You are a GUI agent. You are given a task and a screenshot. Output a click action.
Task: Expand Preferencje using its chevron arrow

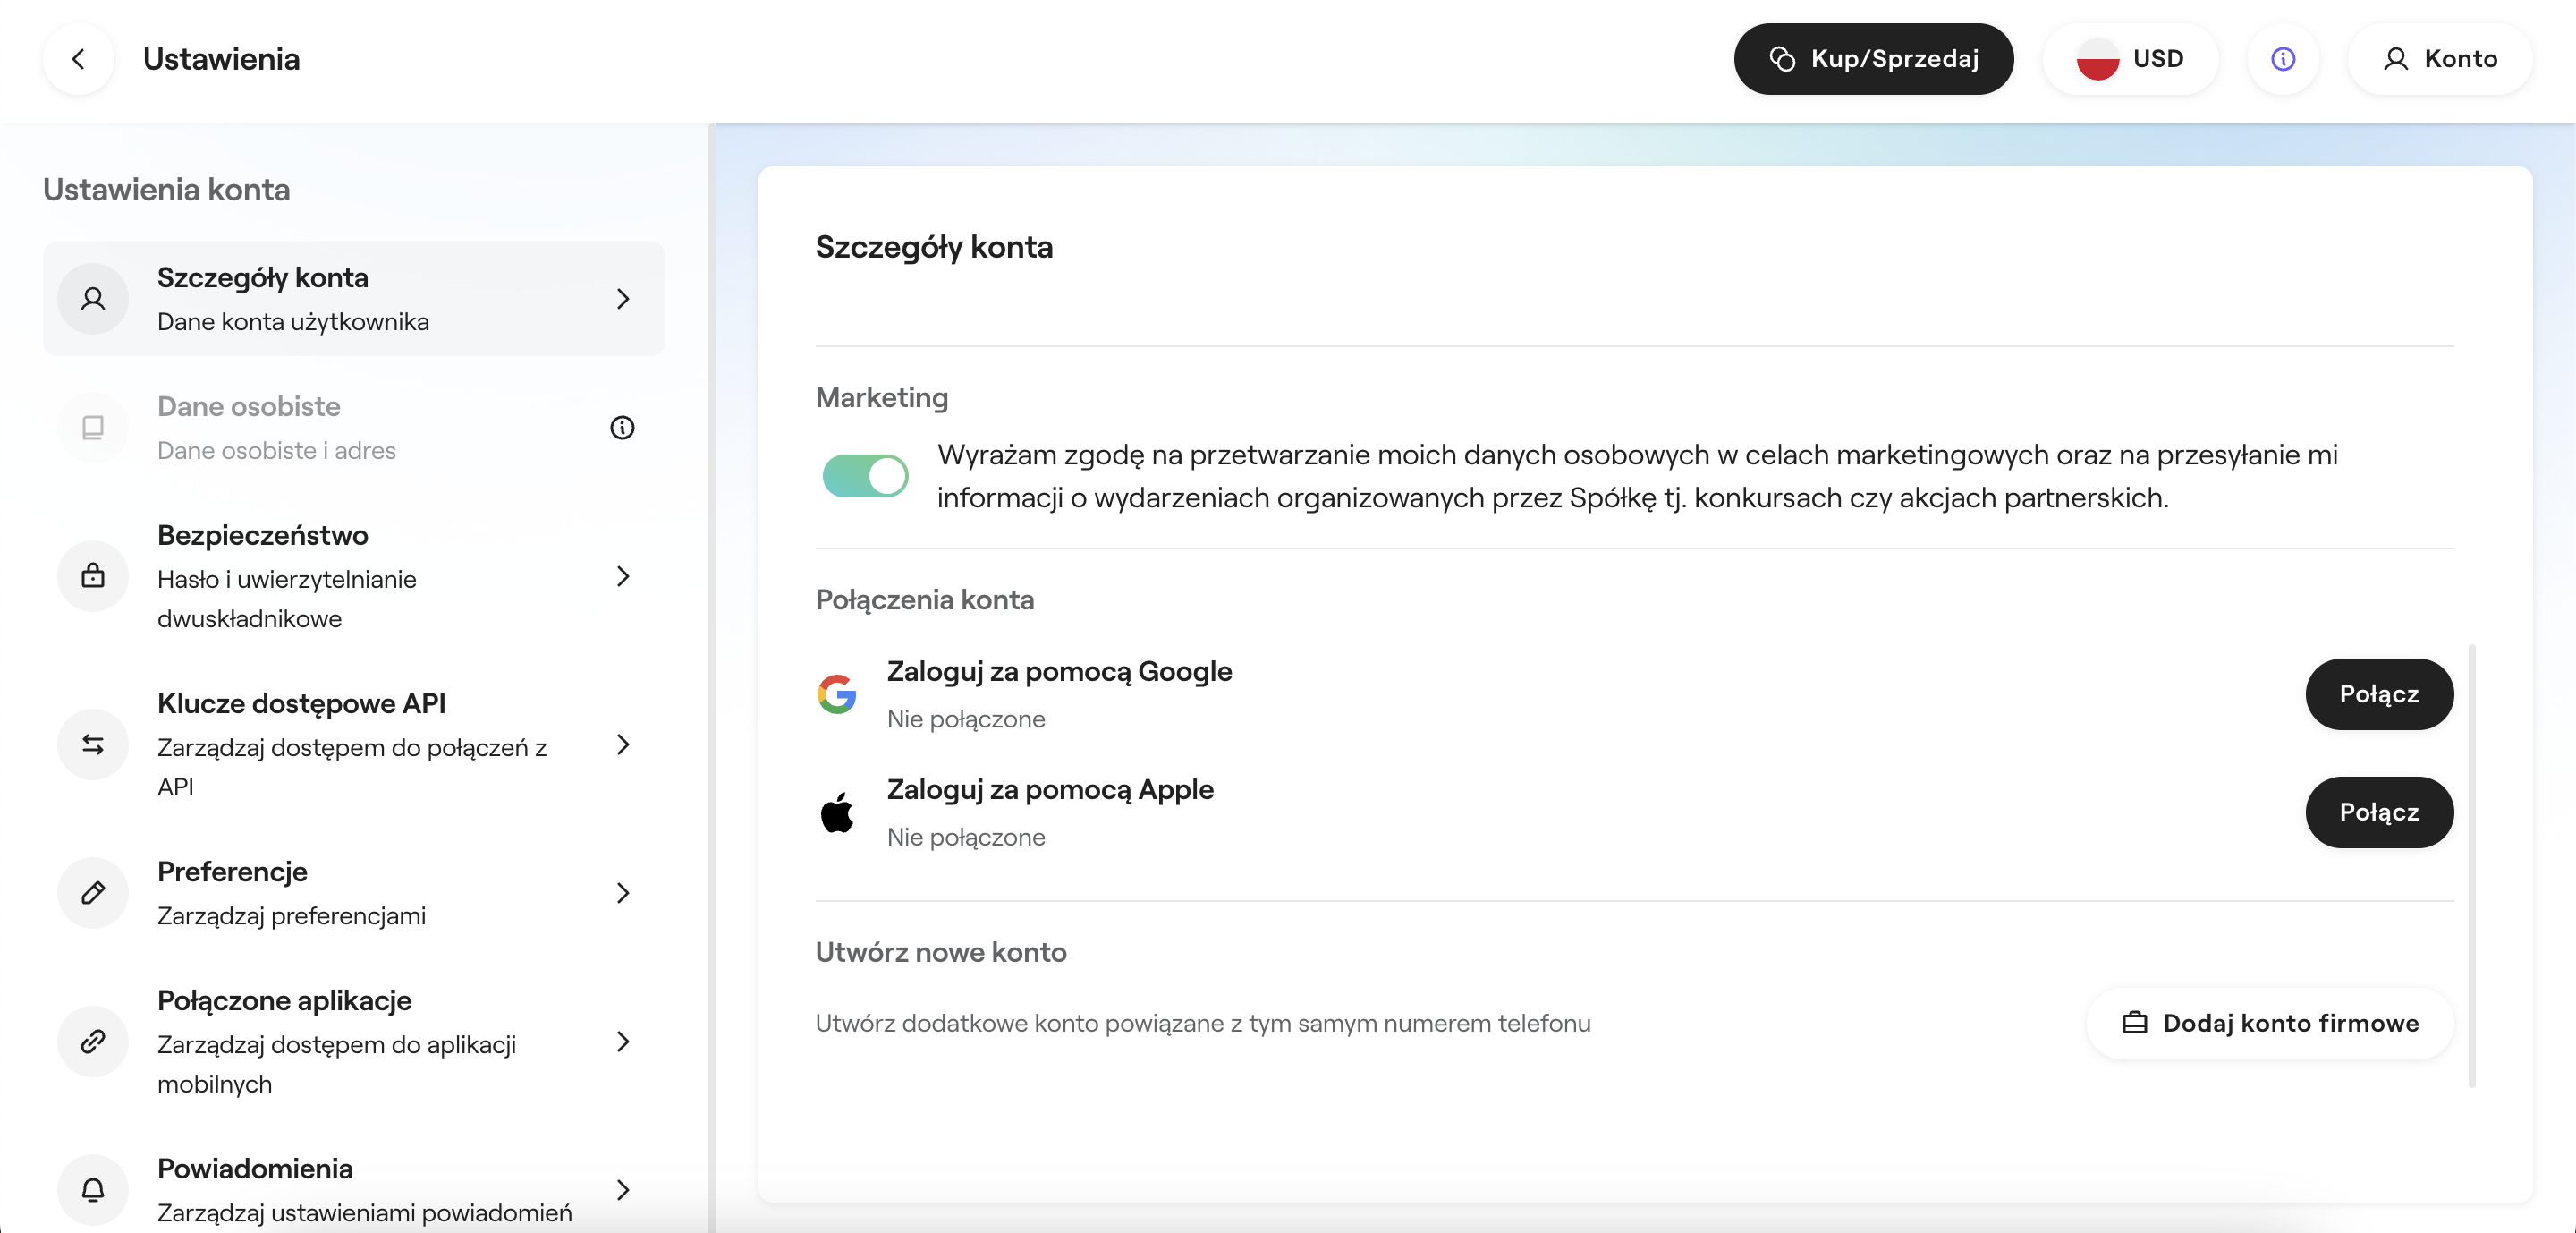pos(623,893)
